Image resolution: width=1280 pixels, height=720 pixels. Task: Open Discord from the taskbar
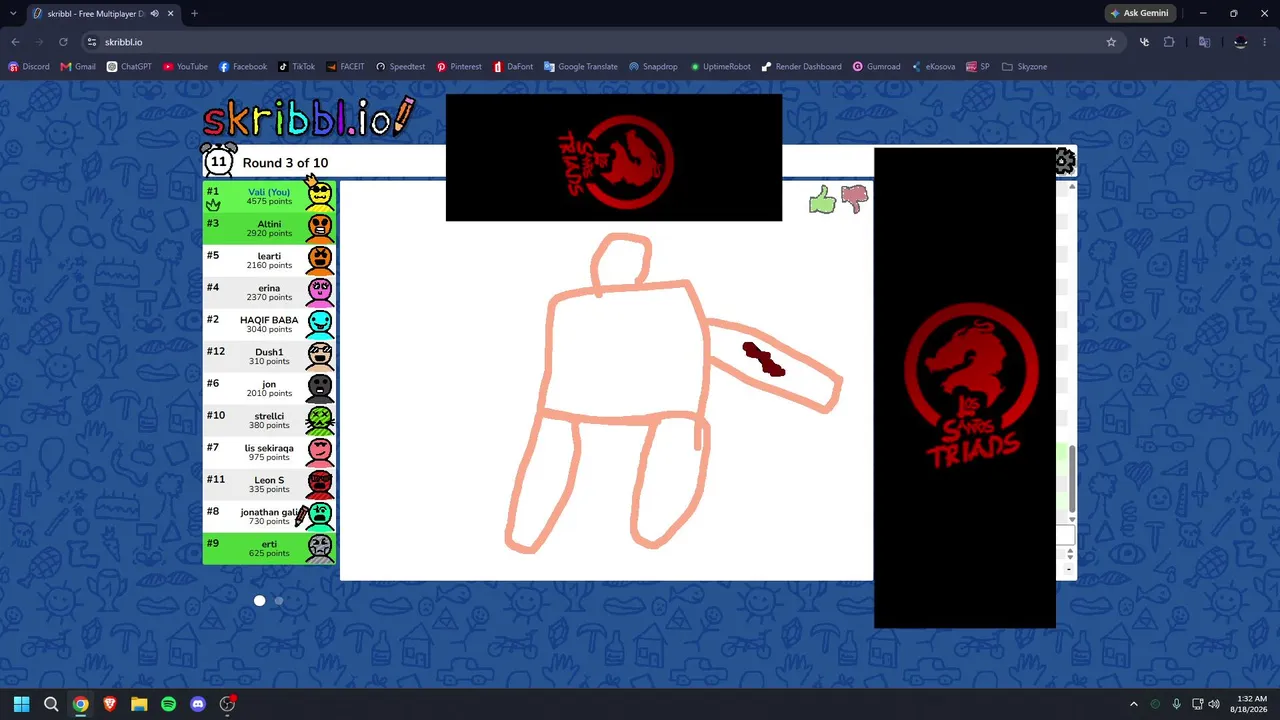click(198, 704)
